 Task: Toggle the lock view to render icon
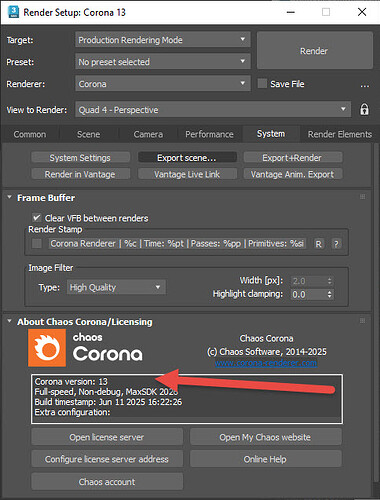[x=364, y=109]
